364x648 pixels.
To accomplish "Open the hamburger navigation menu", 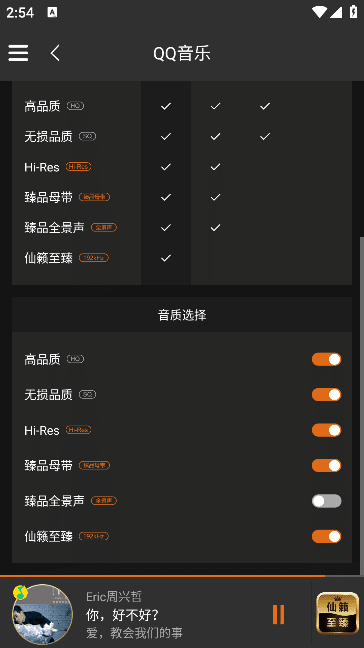I will [x=18, y=53].
